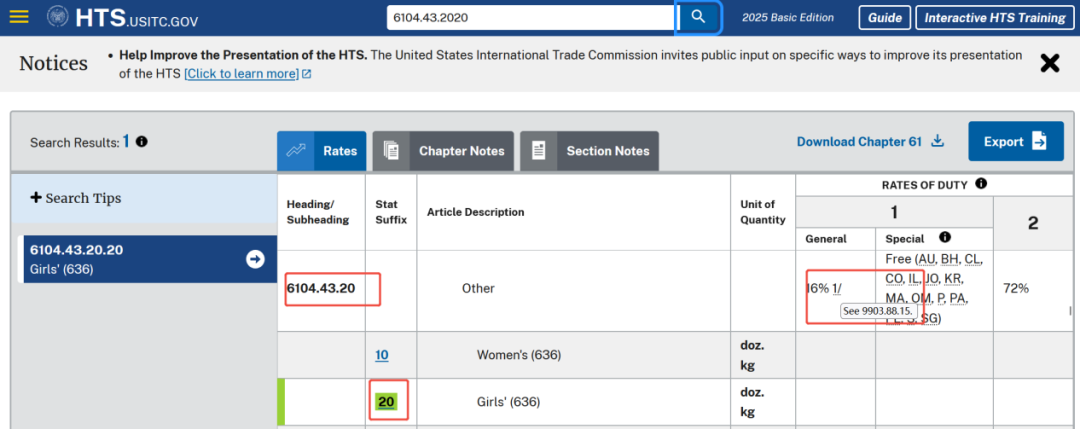
Task: Click the 2025 Basic Edition label
Action: [x=788, y=18]
